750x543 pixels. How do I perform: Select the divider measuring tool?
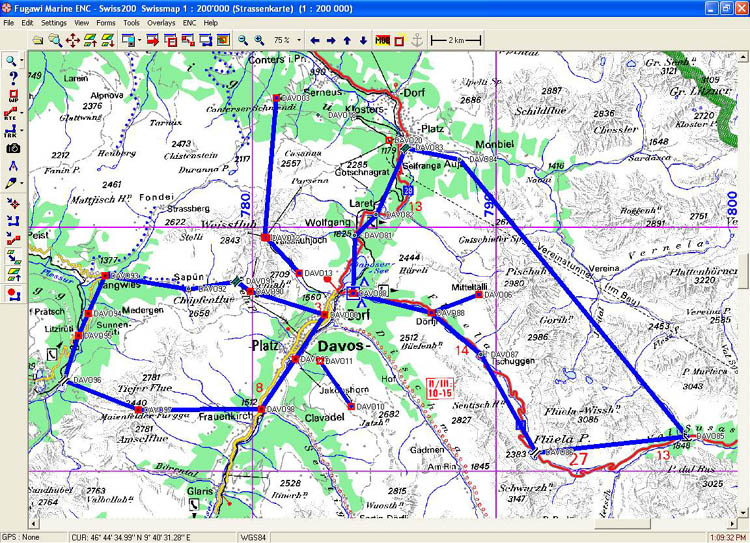[x=12, y=166]
